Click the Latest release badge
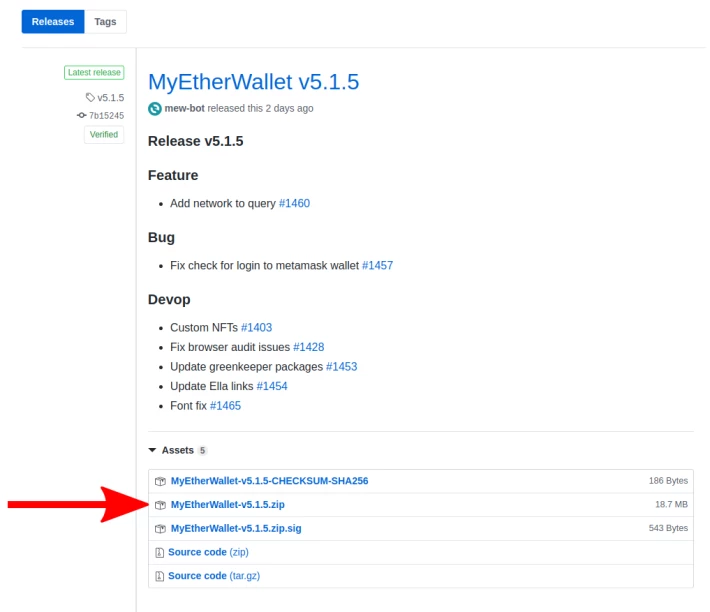The height and width of the screenshot is (612, 710). point(94,72)
